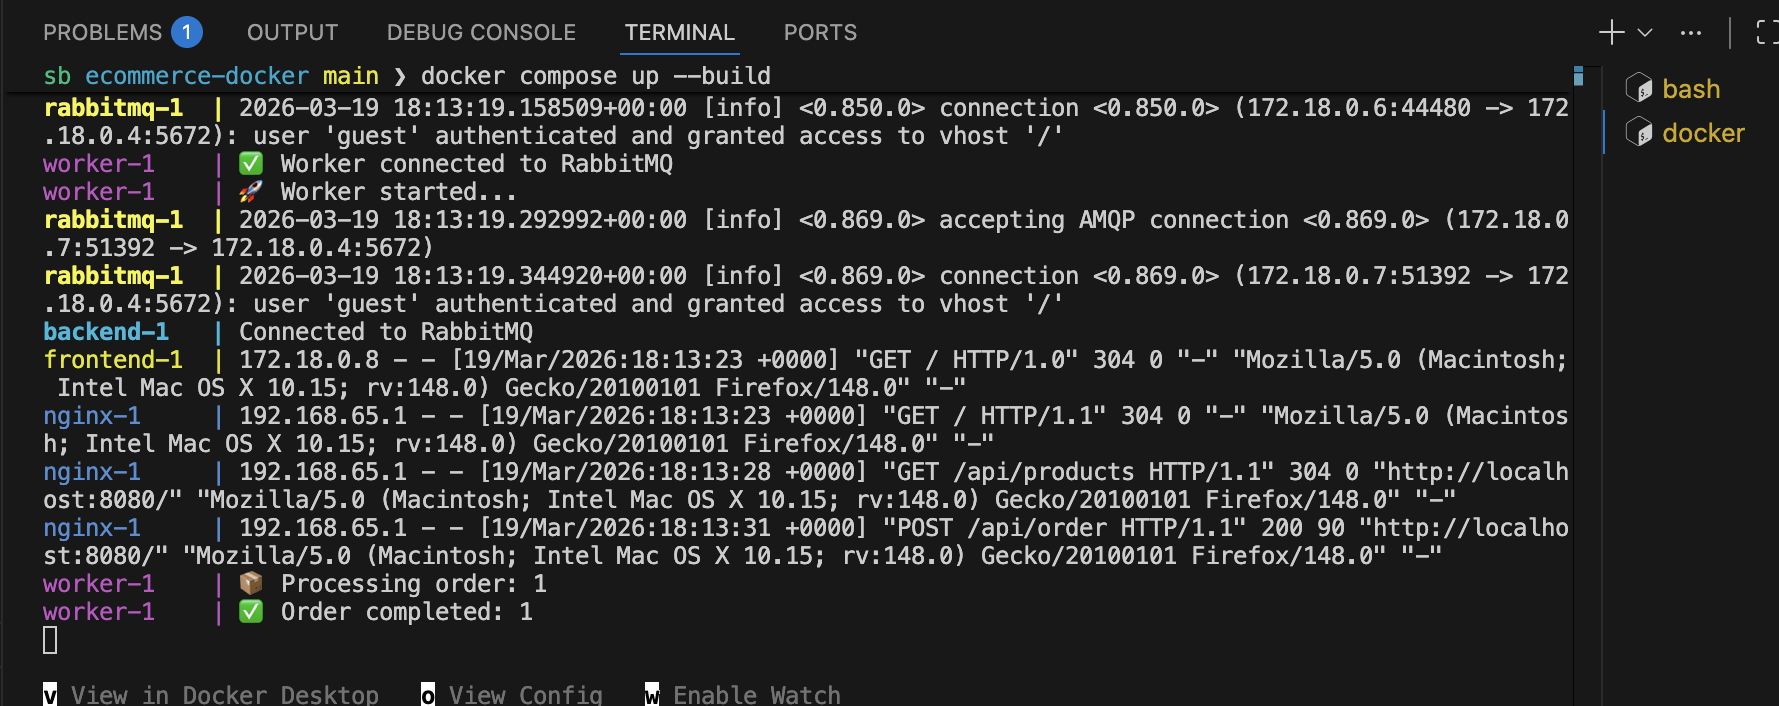Maximize the panel size
Screen dimensions: 1779x706
click(1766, 33)
